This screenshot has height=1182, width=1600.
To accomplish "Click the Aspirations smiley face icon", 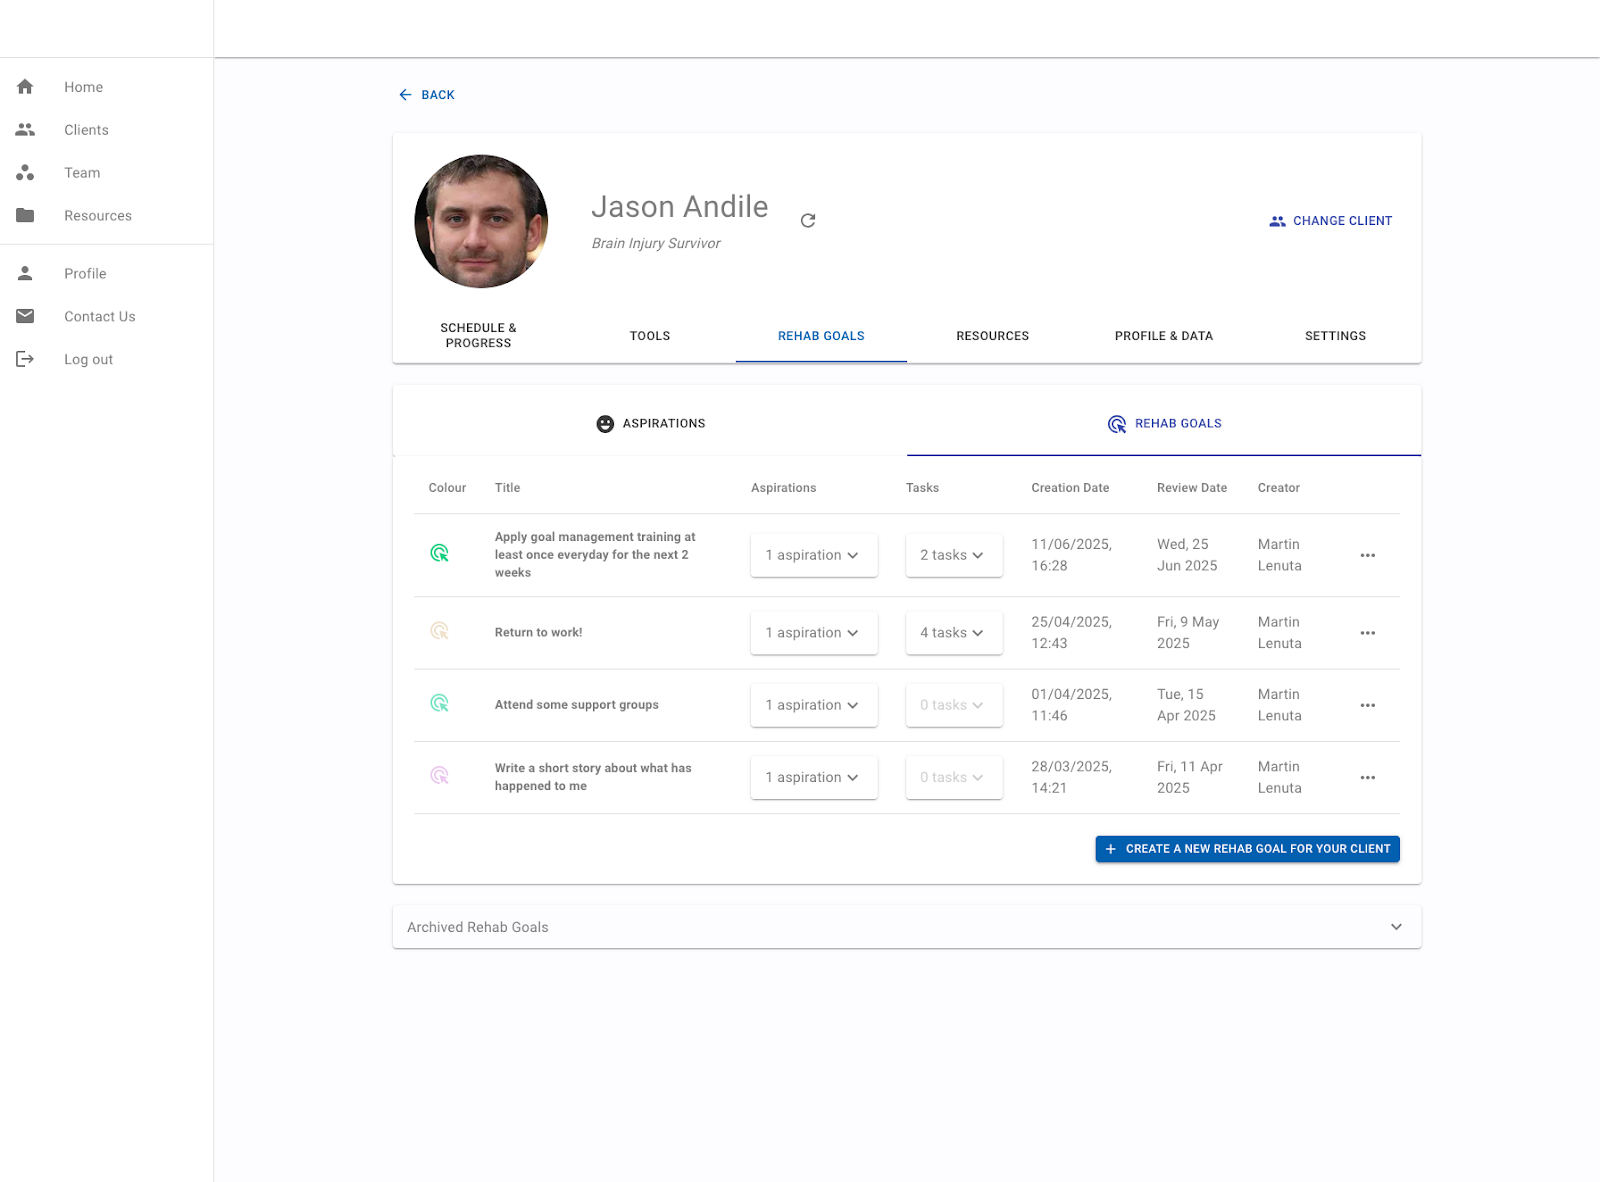I will coord(605,424).
